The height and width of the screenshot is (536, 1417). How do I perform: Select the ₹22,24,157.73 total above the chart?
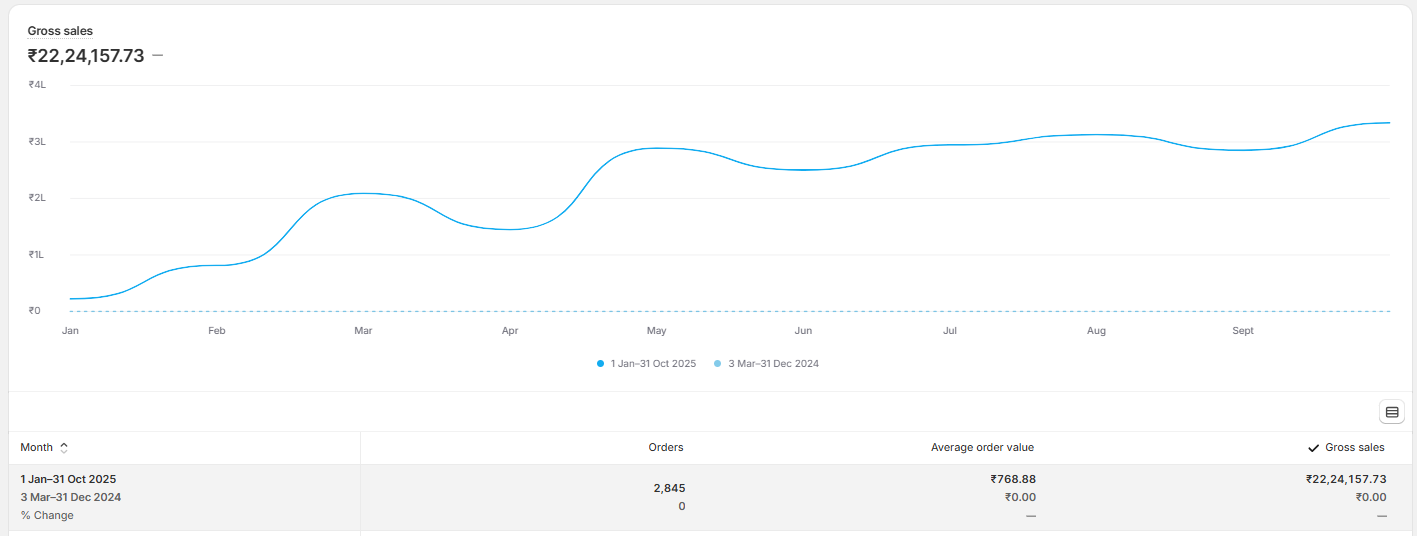pos(86,56)
